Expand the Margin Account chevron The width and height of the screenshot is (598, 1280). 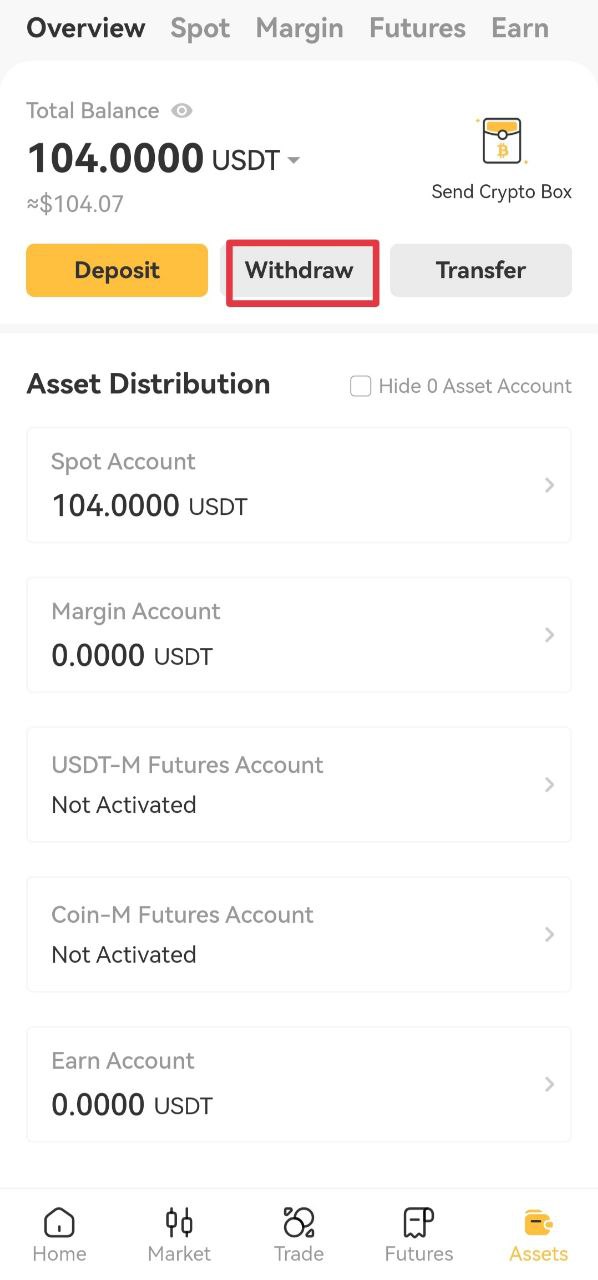click(x=549, y=635)
